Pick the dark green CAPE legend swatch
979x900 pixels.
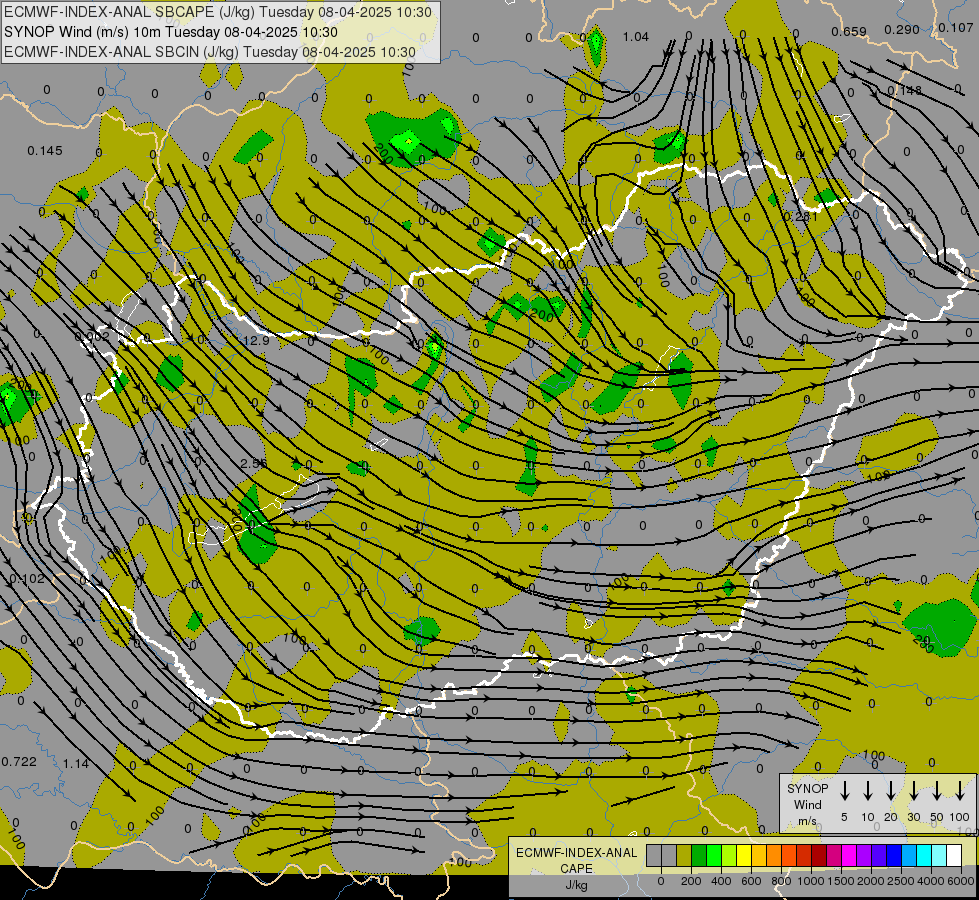[699, 855]
